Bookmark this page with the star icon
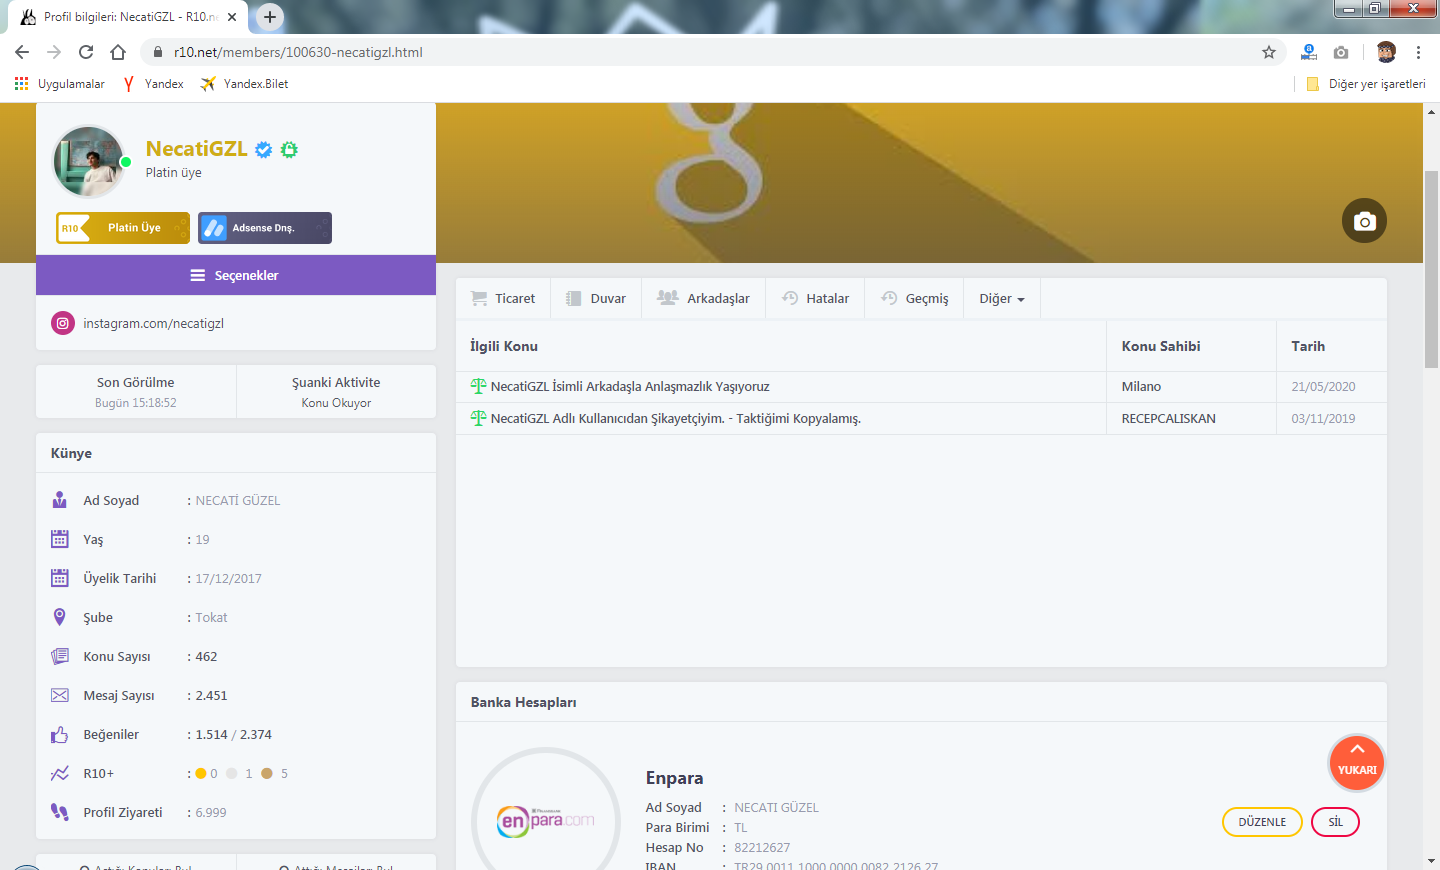This screenshot has width=1440, height=870. click(1268, 52)
